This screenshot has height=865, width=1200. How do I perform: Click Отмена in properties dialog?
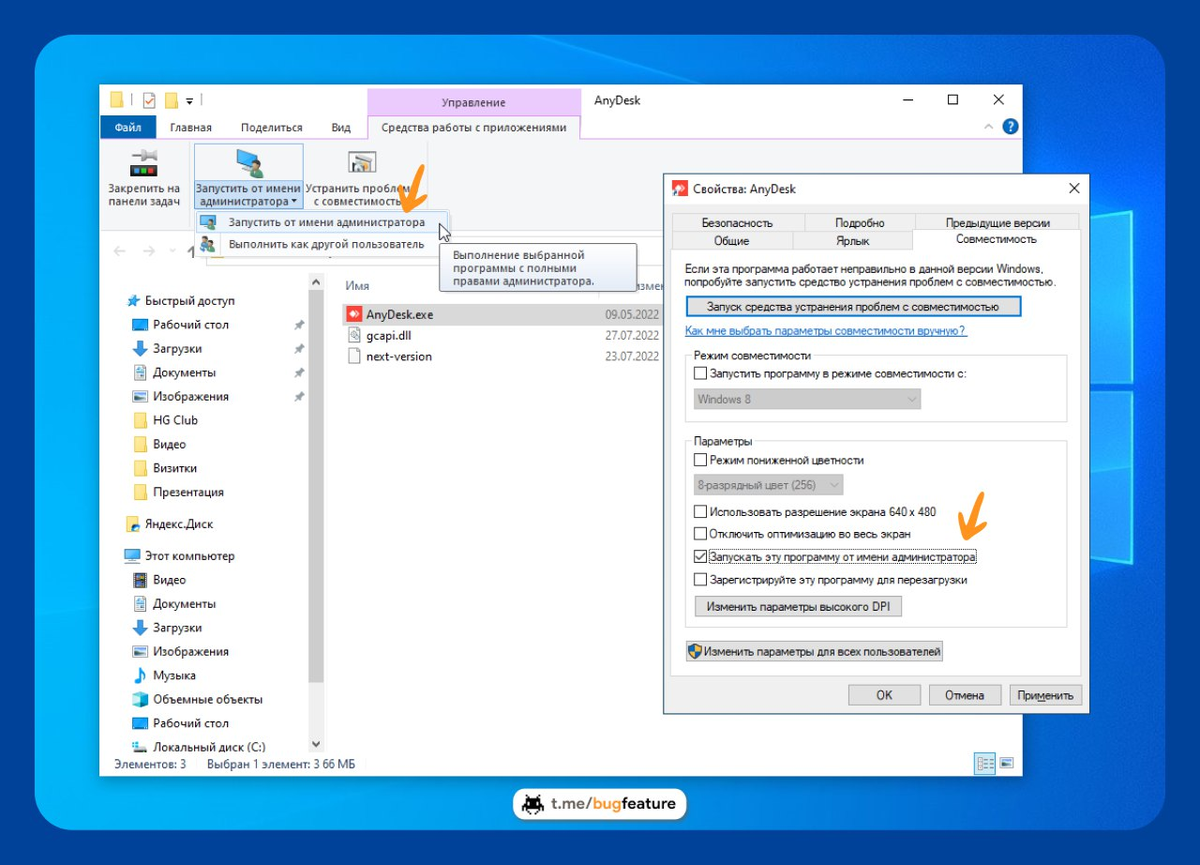[965, 695]
